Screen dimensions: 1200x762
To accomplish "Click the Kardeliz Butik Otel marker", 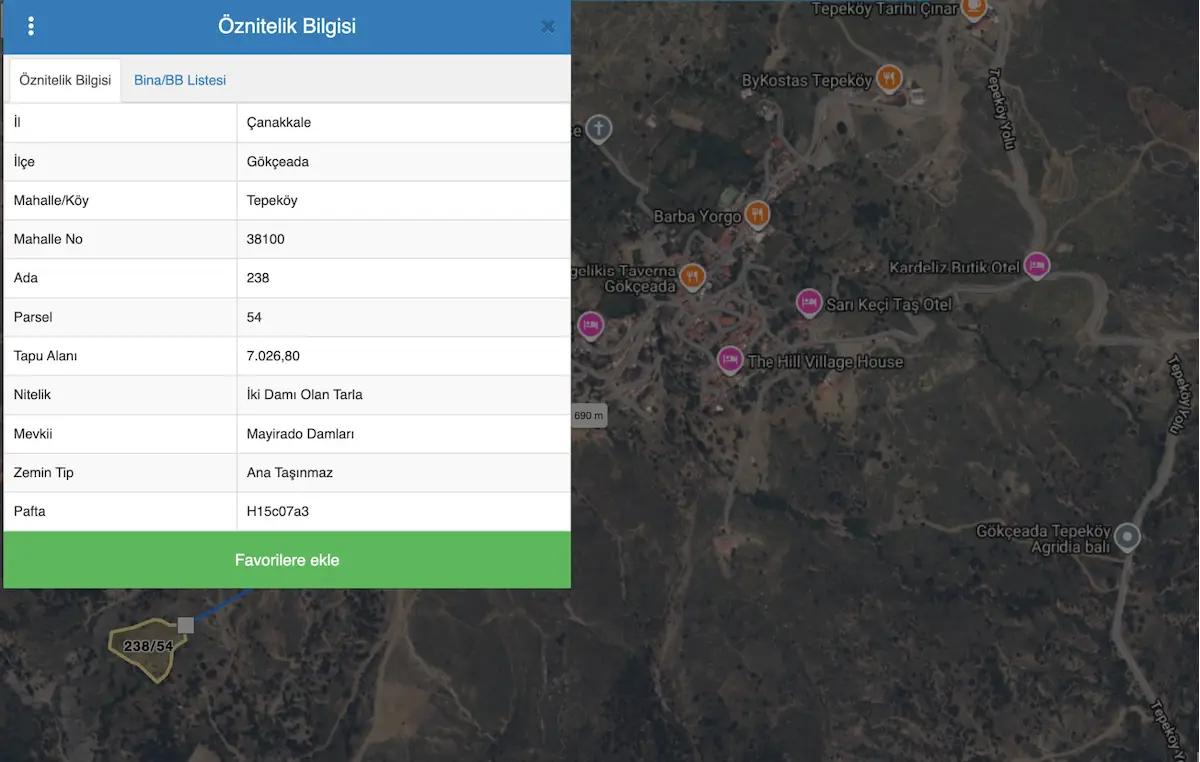I will [x=1037, y=265].
